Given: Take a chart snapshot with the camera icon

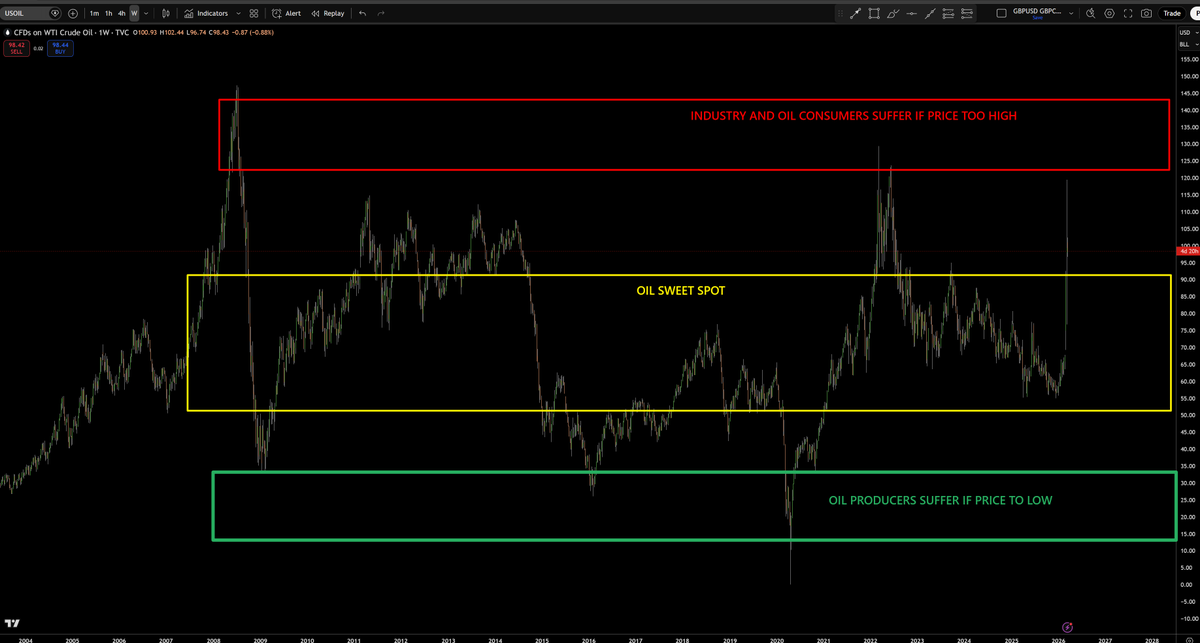Looking at the screenshot, I should coord(1146,14).
